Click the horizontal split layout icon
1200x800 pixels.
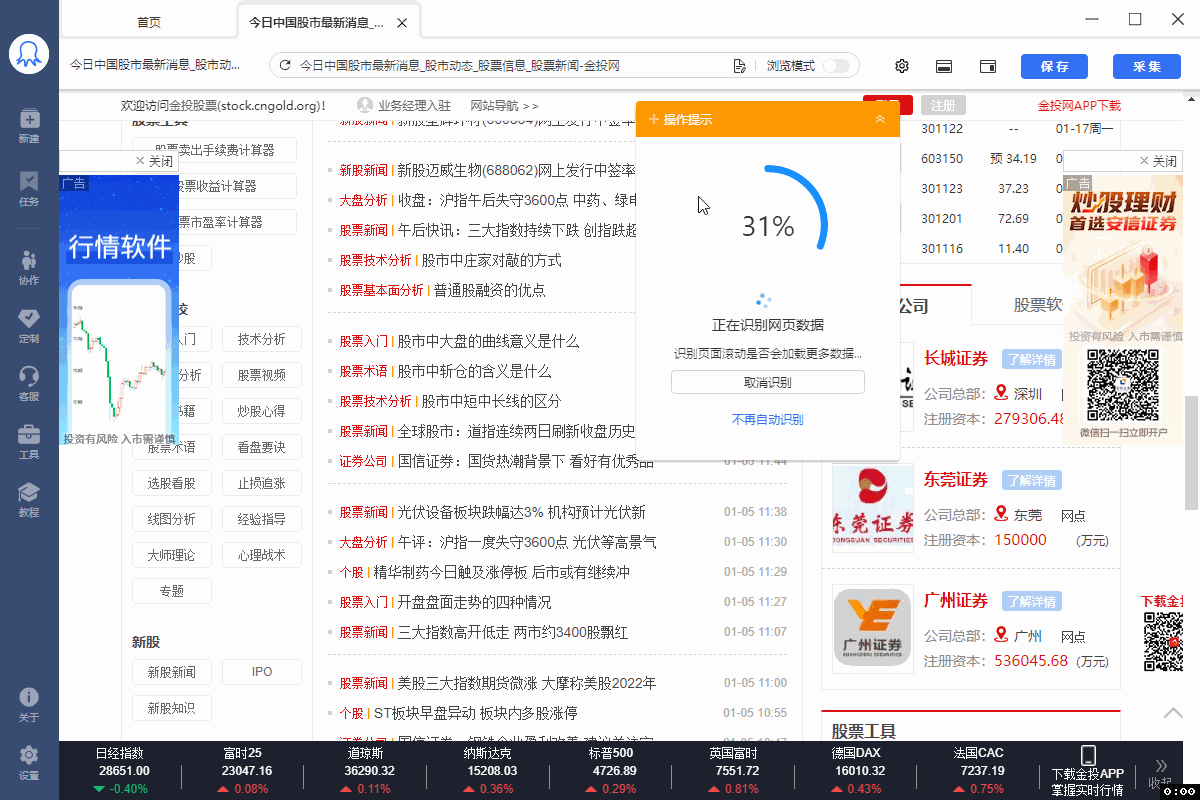click(943, 66)
